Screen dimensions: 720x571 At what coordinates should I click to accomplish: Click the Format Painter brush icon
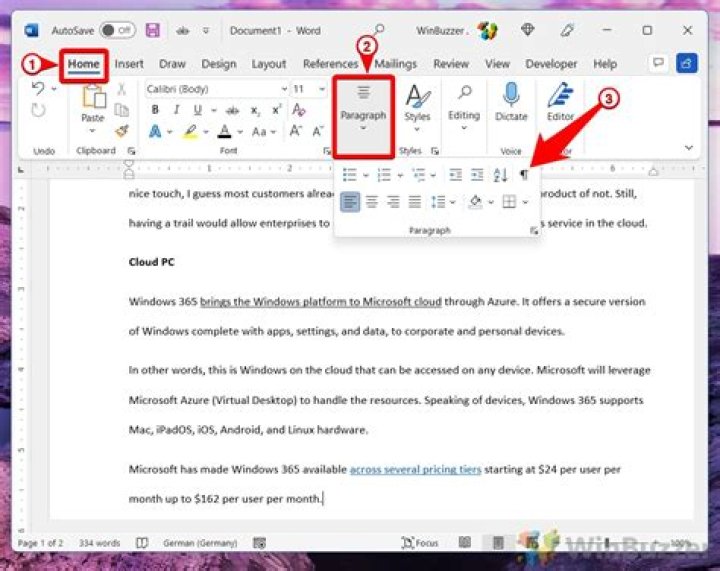point(122,131)
